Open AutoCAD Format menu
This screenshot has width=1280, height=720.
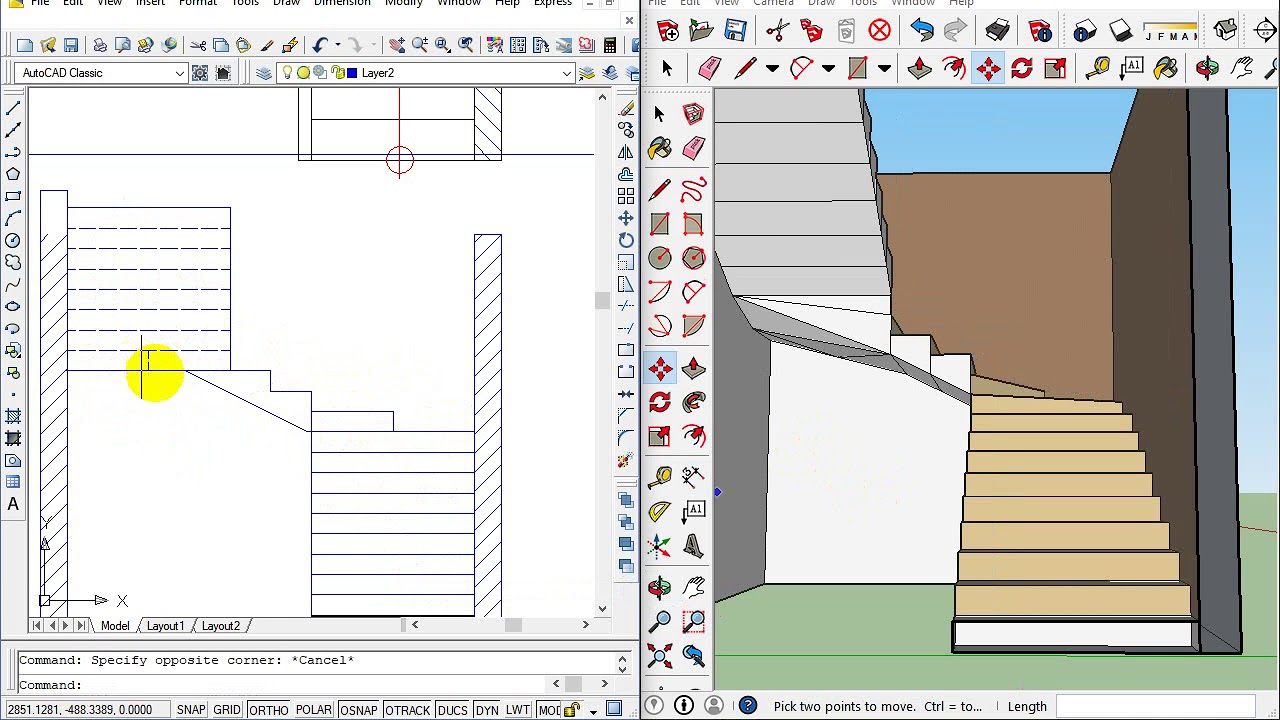coord(197,3)
